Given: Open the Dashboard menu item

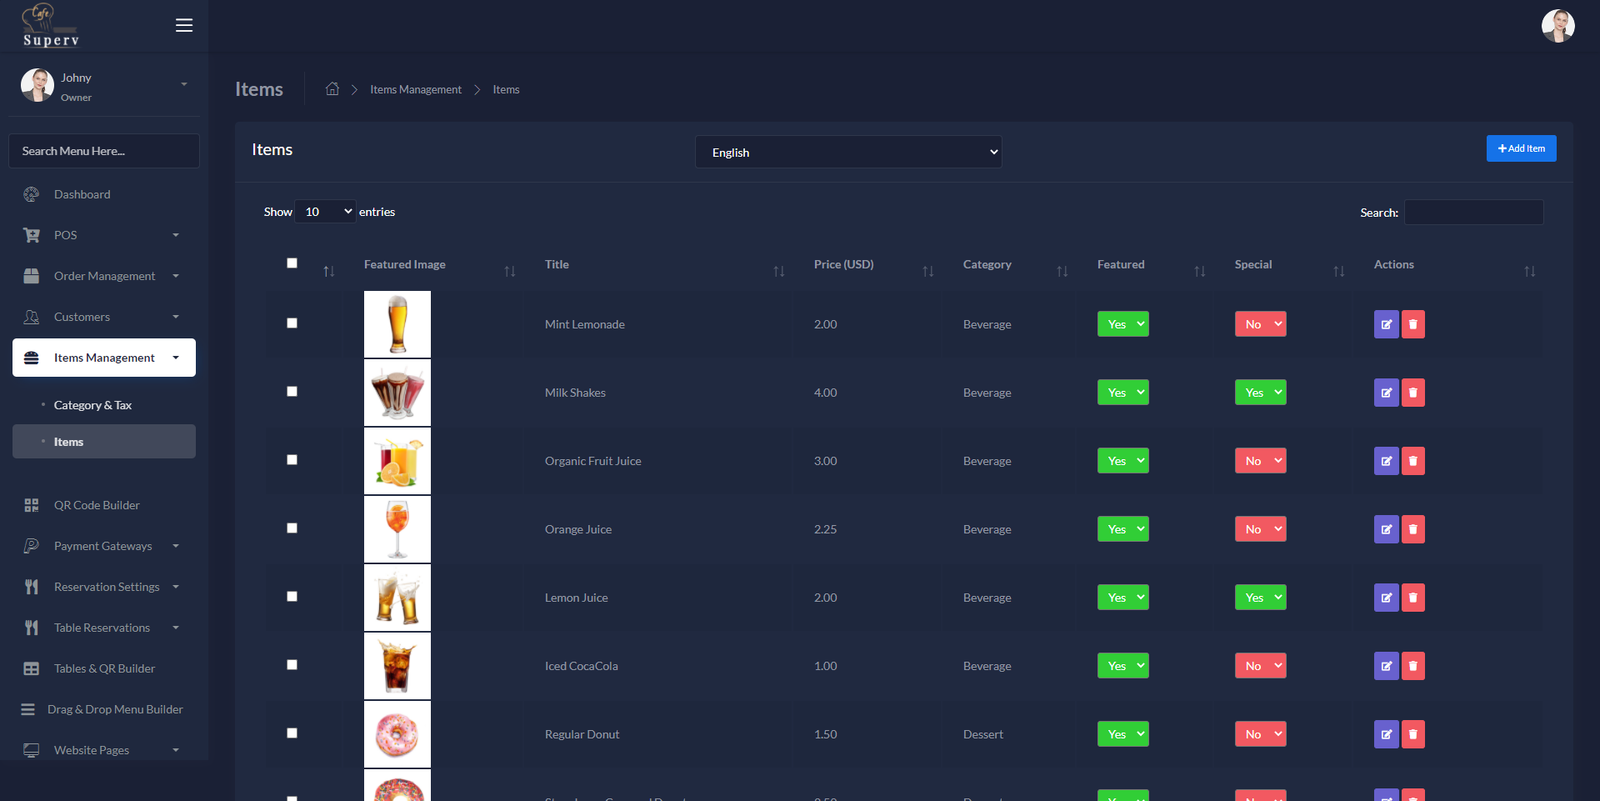Looking at the screenshot, I should point(82,194).
